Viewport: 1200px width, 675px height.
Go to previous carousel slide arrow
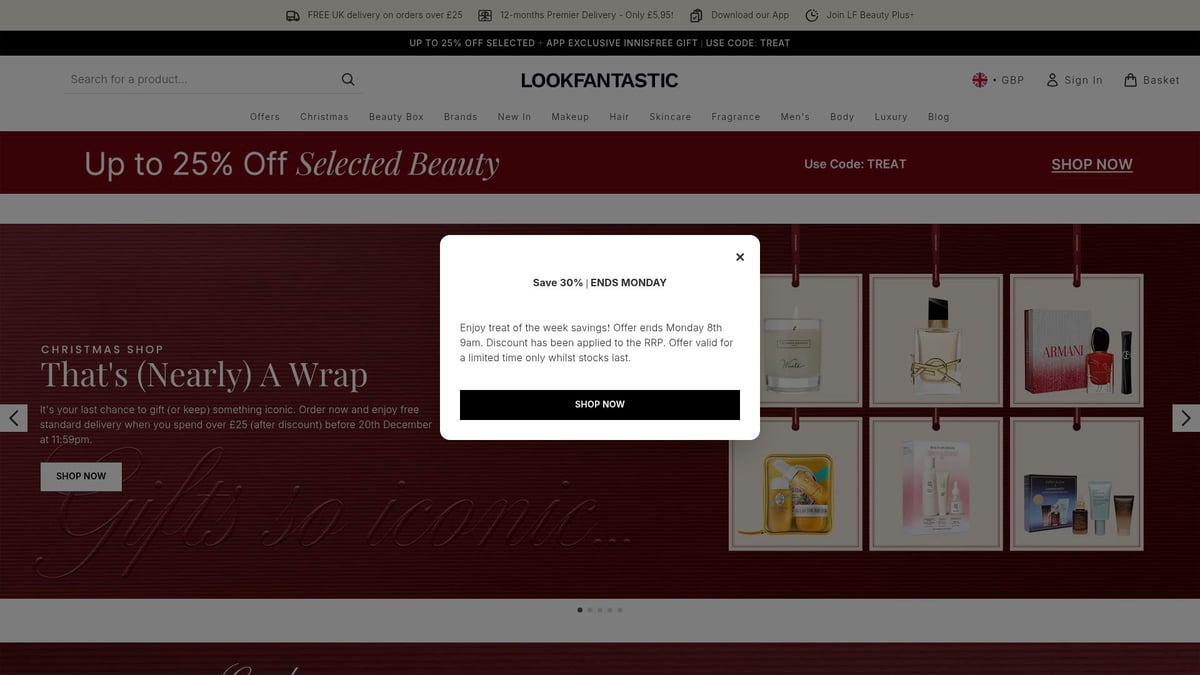14,418
